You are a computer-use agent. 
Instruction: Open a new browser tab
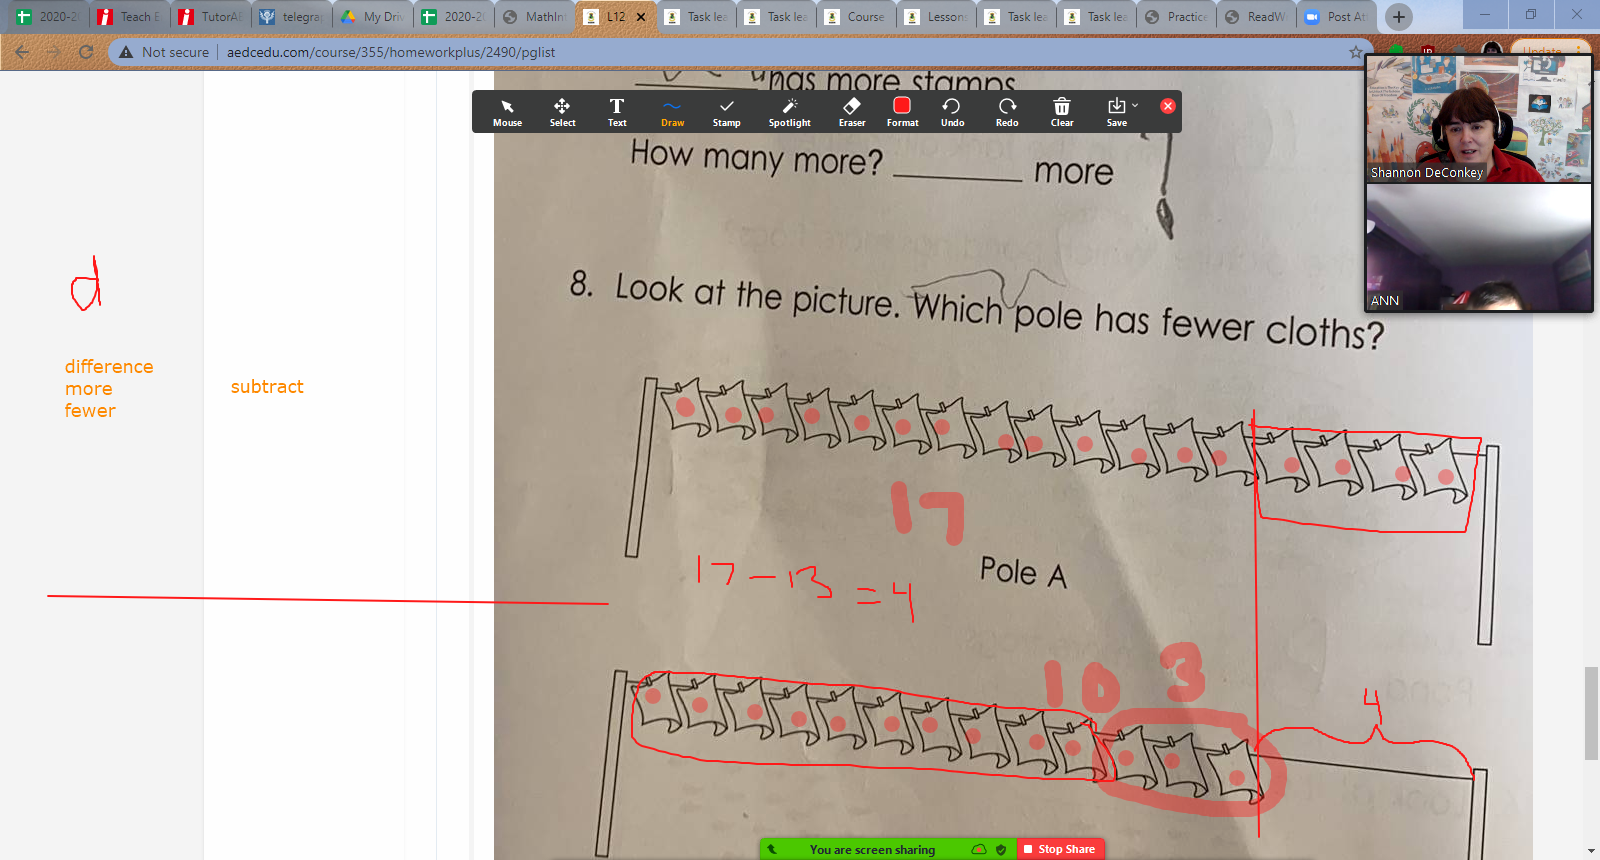pos(1398,17)
